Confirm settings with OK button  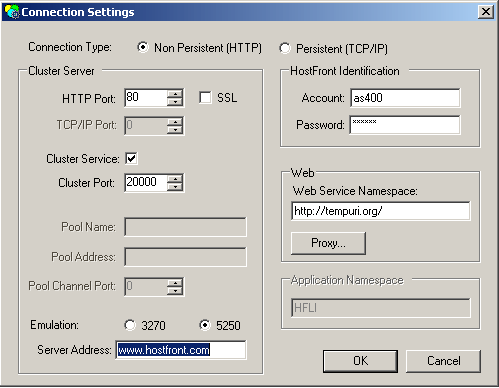point(360,361)
